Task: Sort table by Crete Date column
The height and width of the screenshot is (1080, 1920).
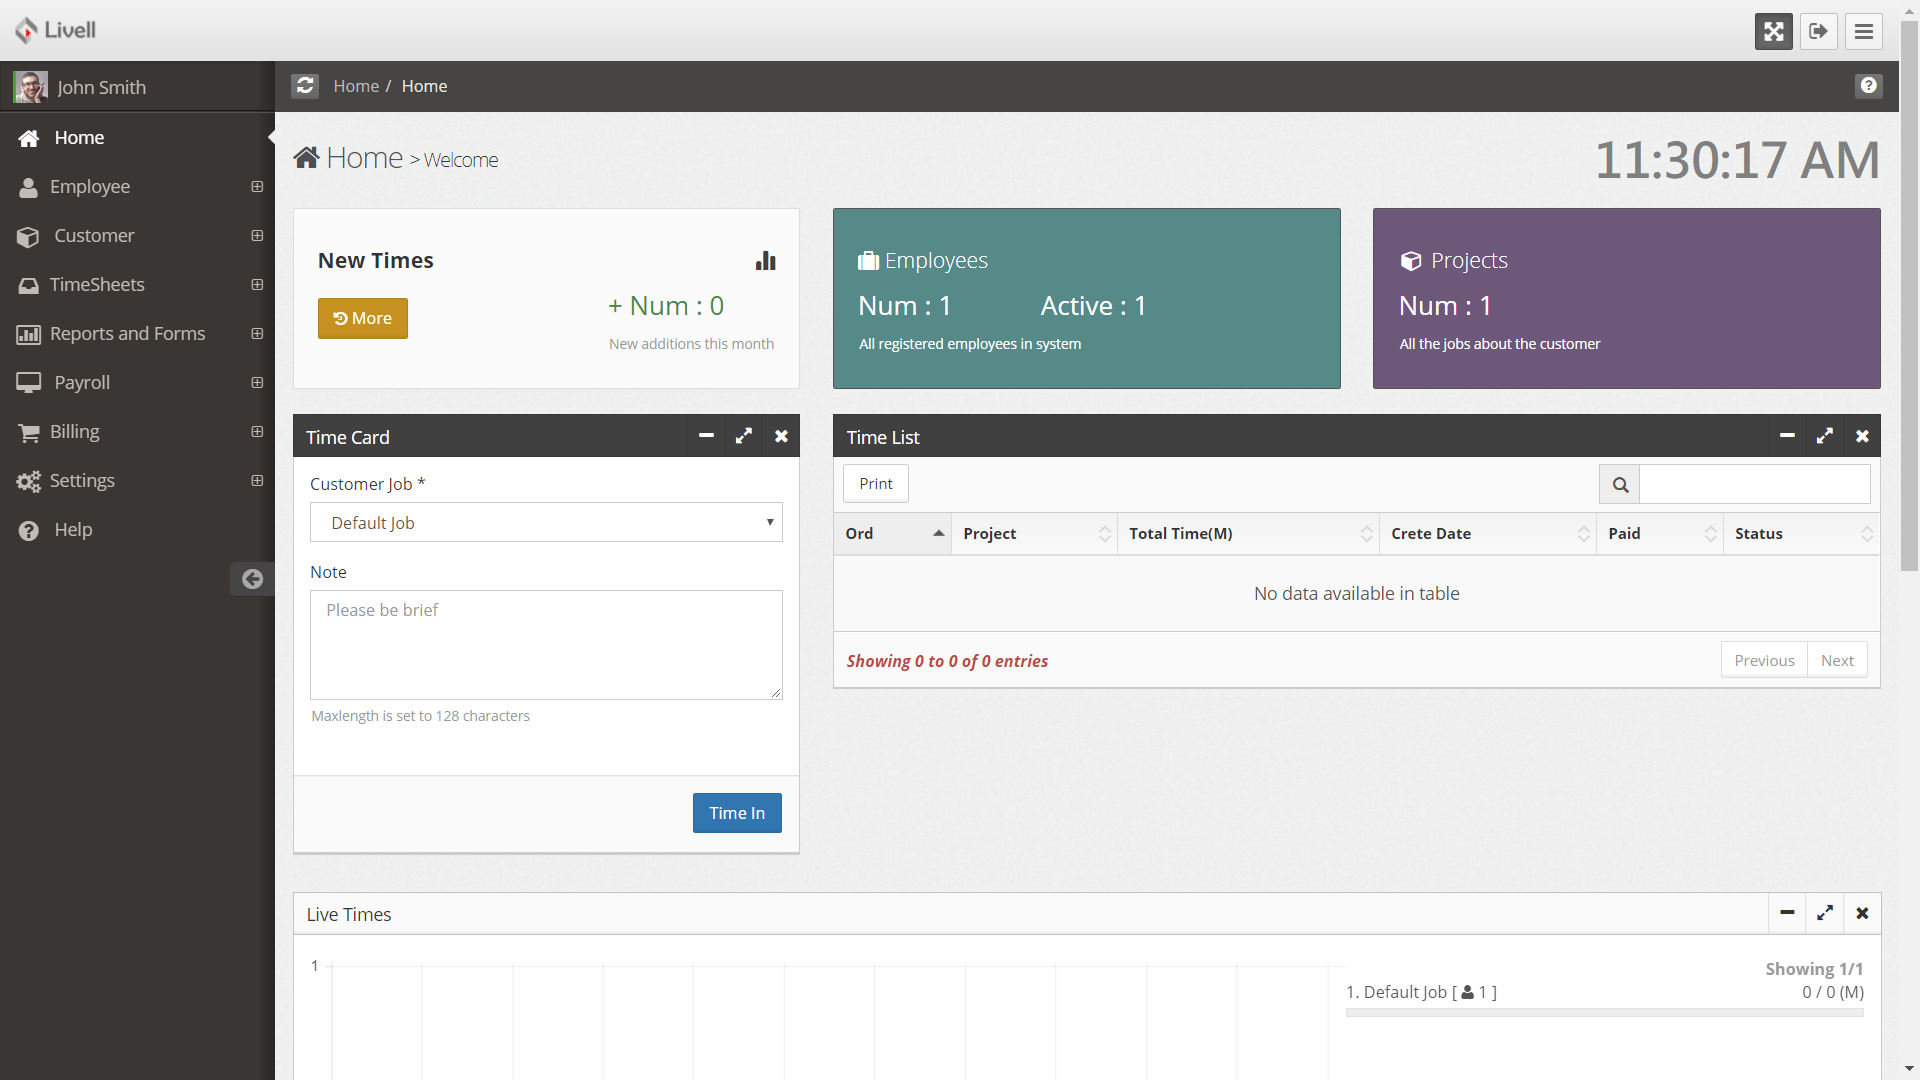Action: 1487,534
